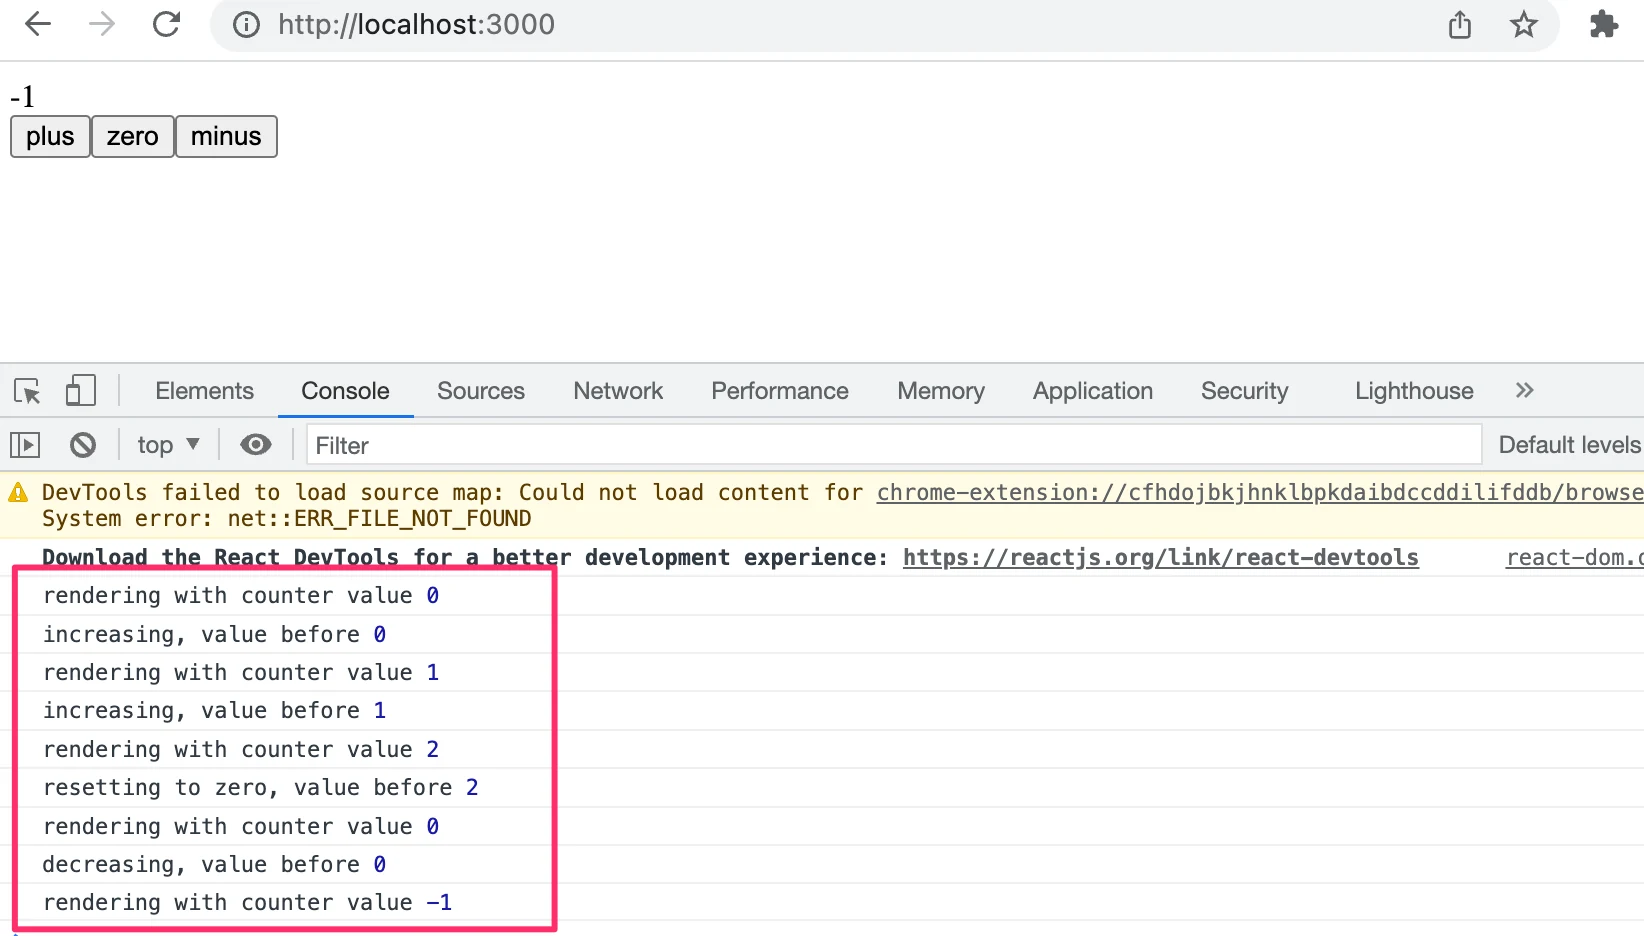Bookmark this page with the star icon
The width and height of the screenshot is (1644, 936).
[x=1524, y=24]
